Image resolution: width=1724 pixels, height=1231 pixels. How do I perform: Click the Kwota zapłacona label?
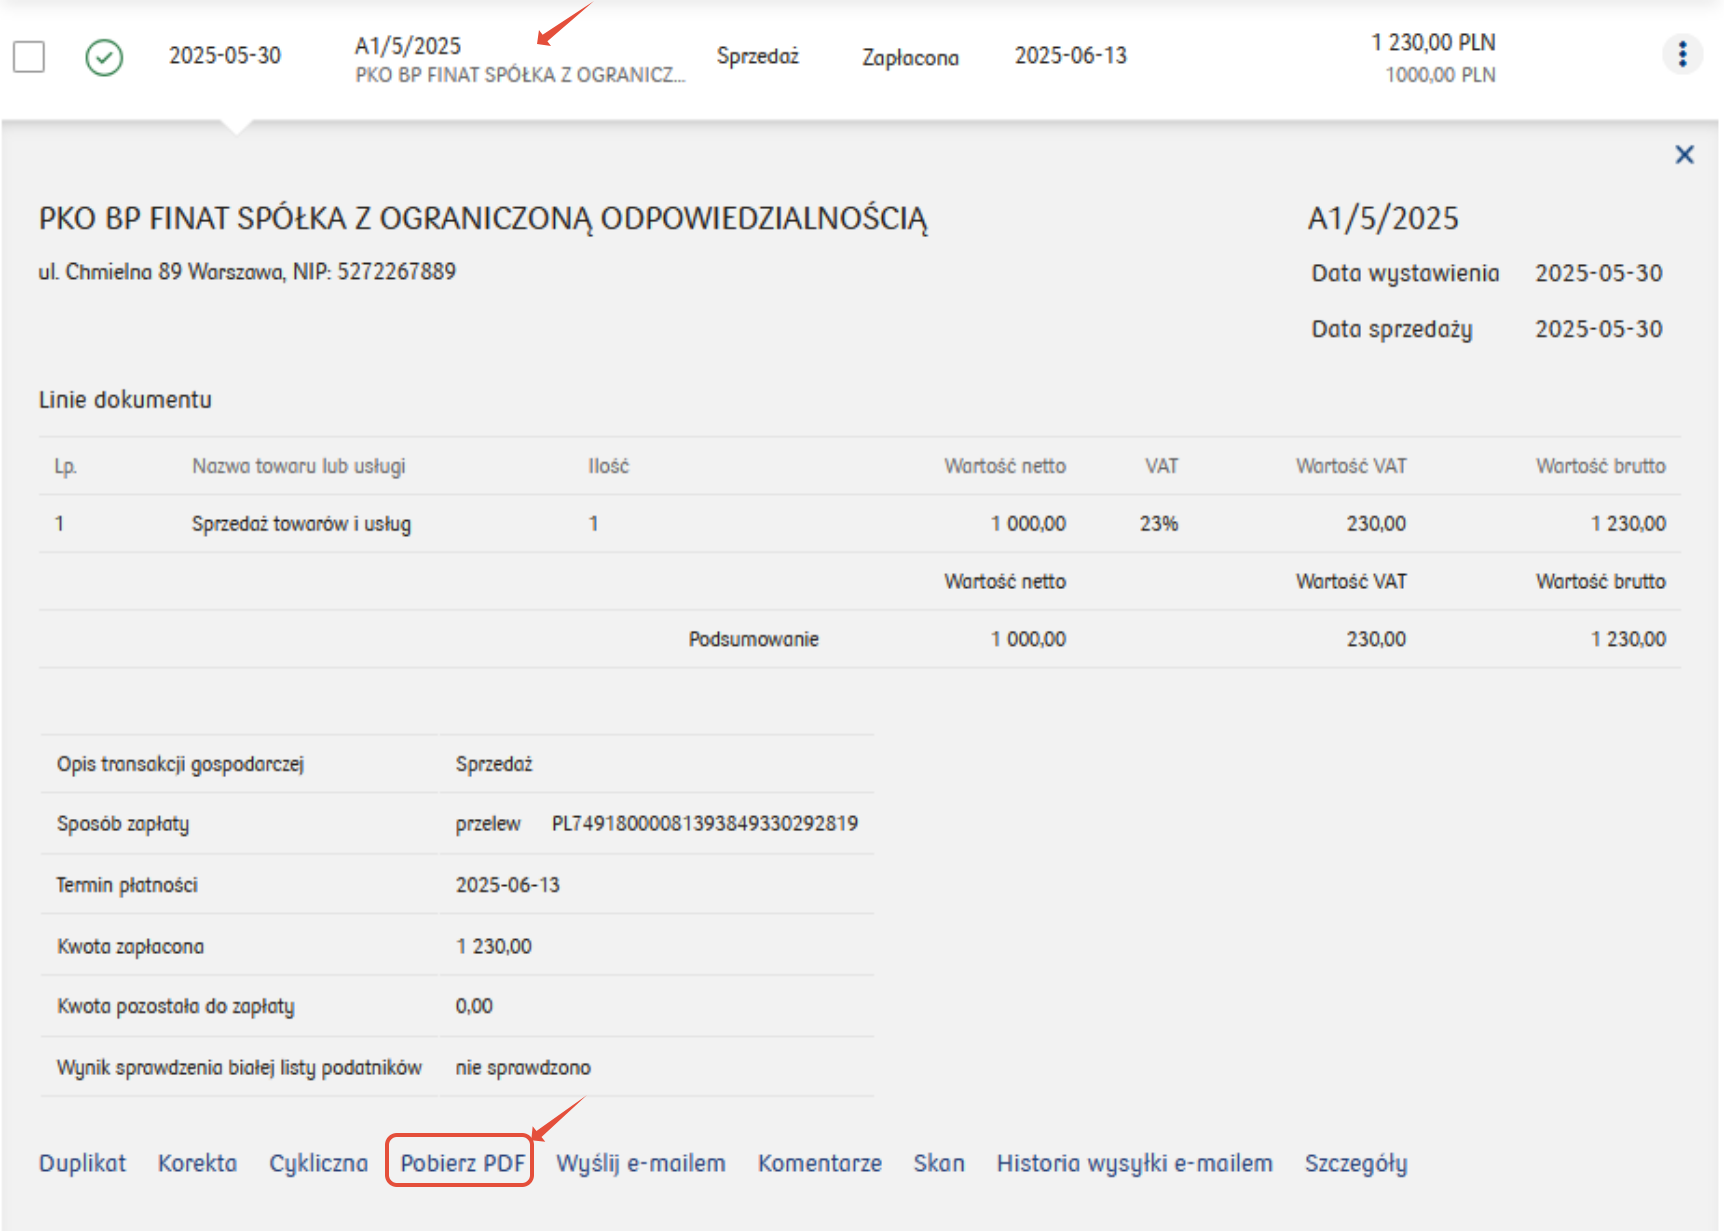click(x=131, y=947)
